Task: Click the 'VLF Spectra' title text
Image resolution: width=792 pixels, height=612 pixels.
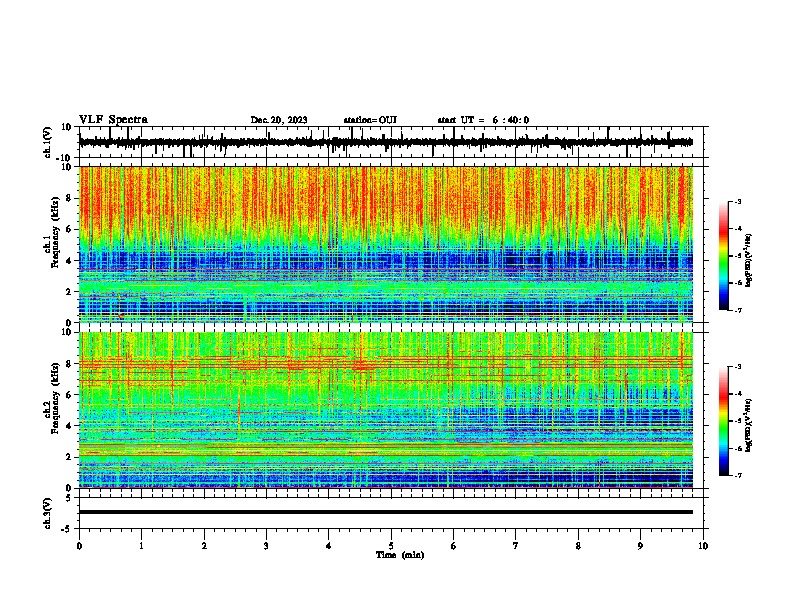Action: click(x=113, y=120)
